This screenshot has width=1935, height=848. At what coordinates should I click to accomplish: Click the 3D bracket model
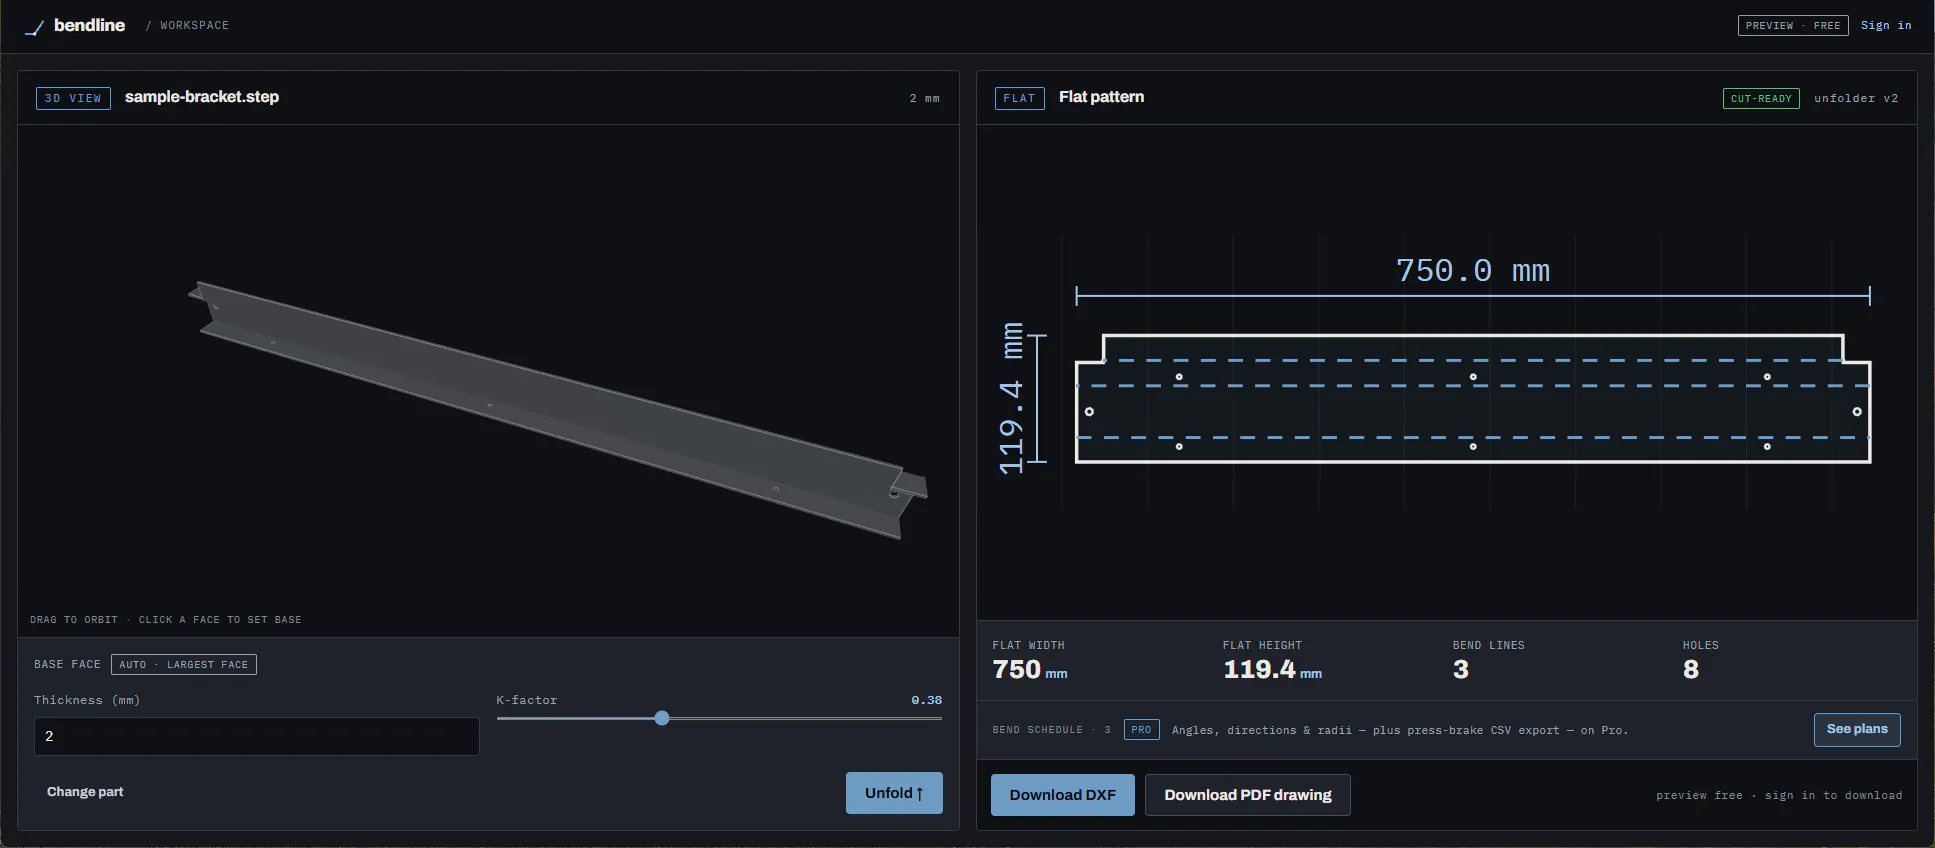557,408
